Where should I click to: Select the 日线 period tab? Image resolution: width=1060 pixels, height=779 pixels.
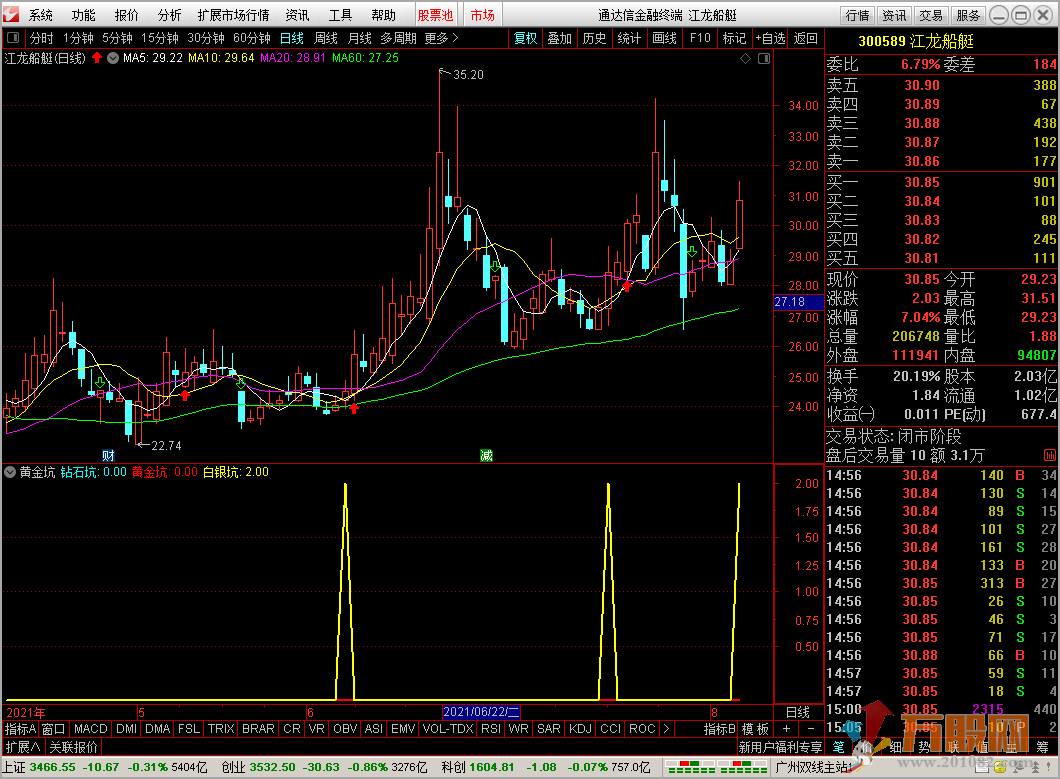pyautogui.click(x=292, y=38)
